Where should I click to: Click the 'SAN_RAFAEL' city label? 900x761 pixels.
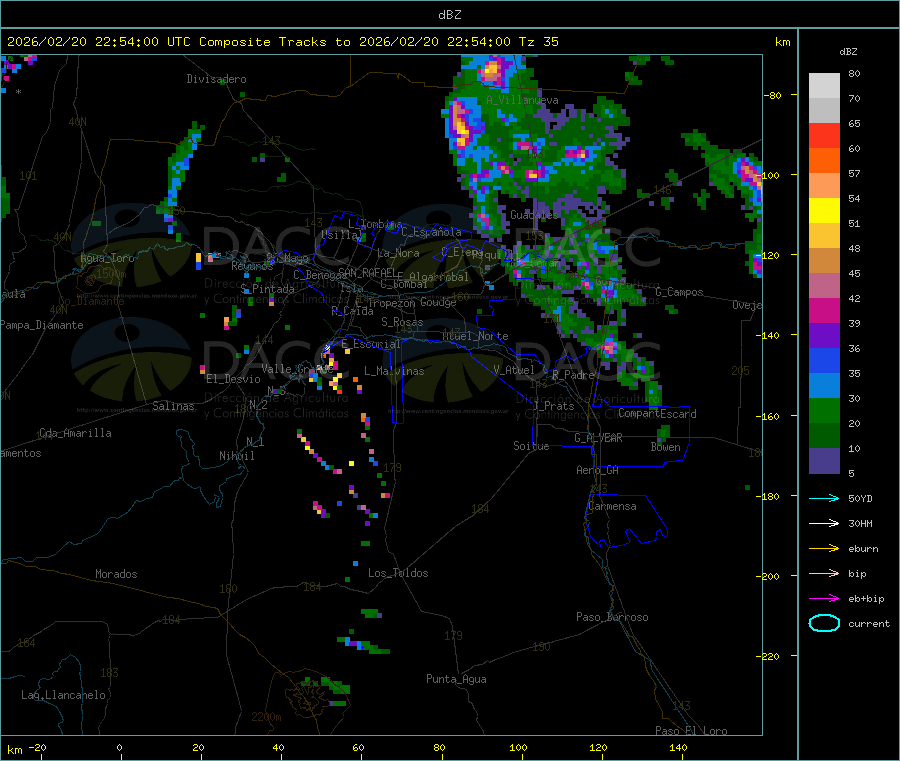point(367,272)
